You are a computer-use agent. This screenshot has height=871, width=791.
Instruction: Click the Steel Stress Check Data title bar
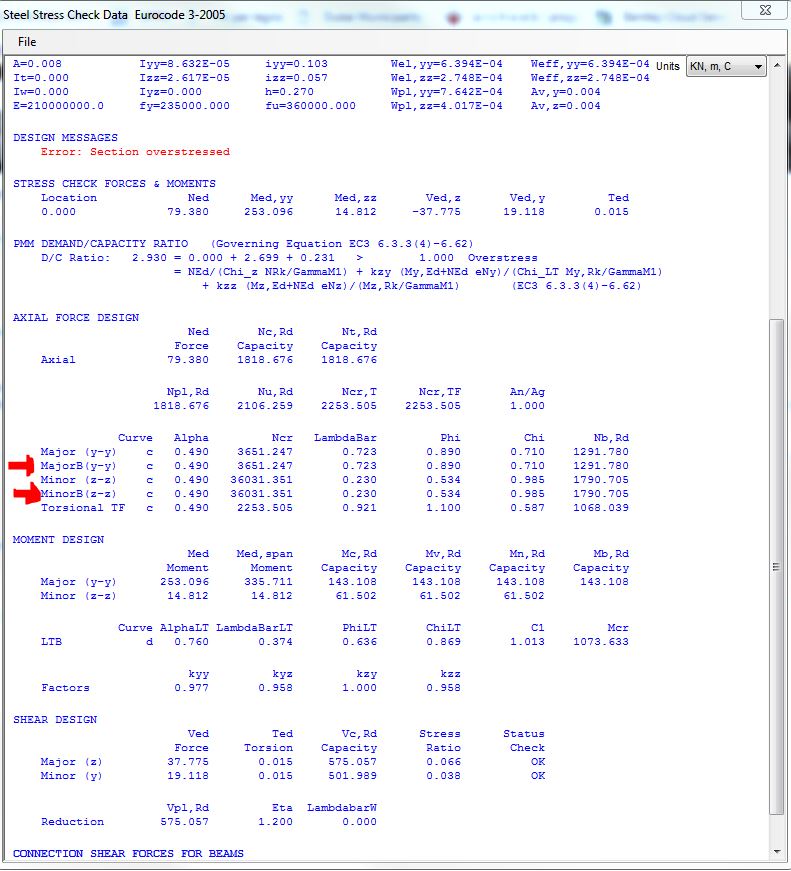point(300,12)
